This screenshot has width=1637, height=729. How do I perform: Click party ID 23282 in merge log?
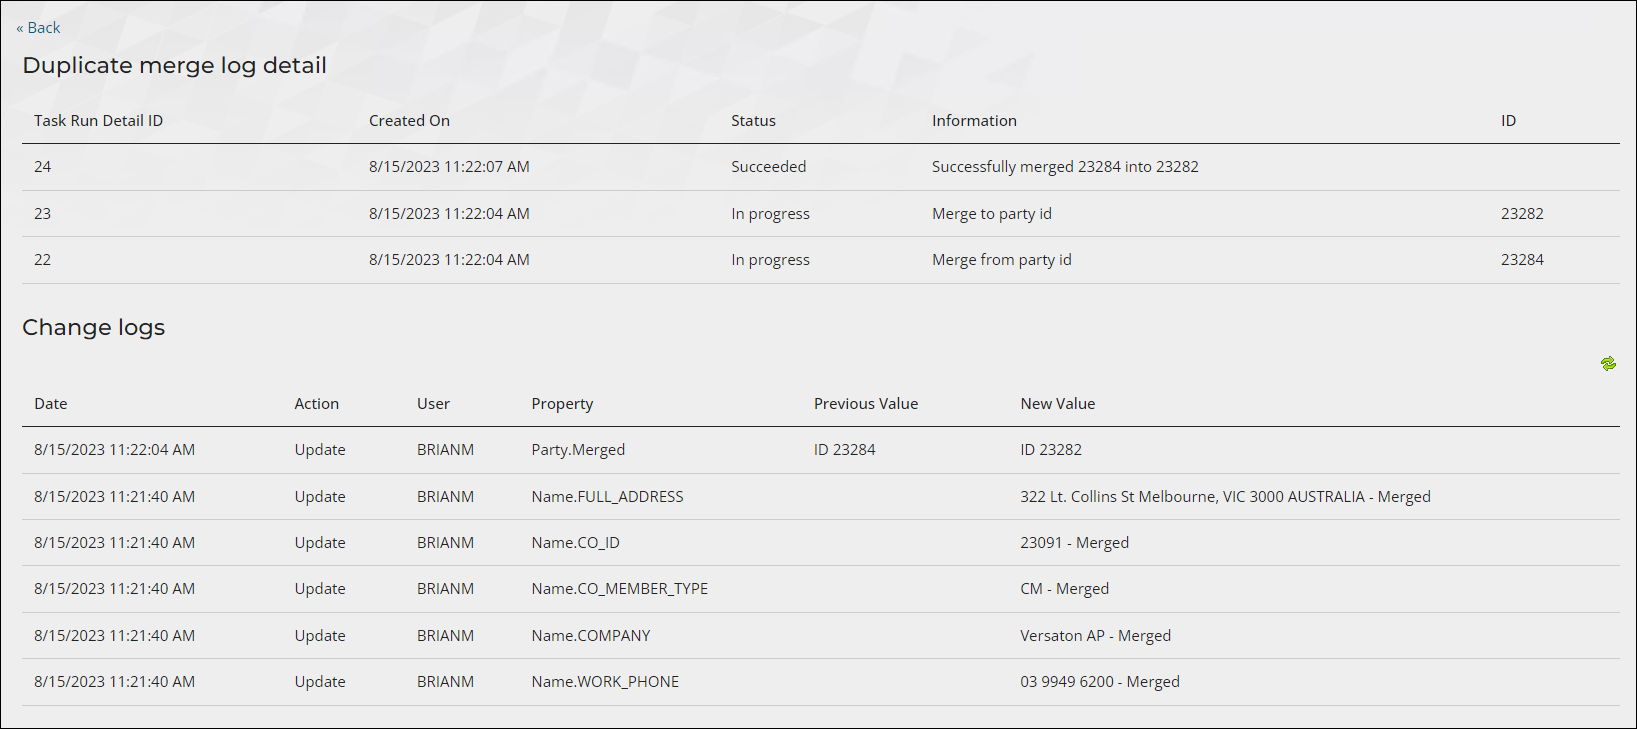[x=1522, y=214]
